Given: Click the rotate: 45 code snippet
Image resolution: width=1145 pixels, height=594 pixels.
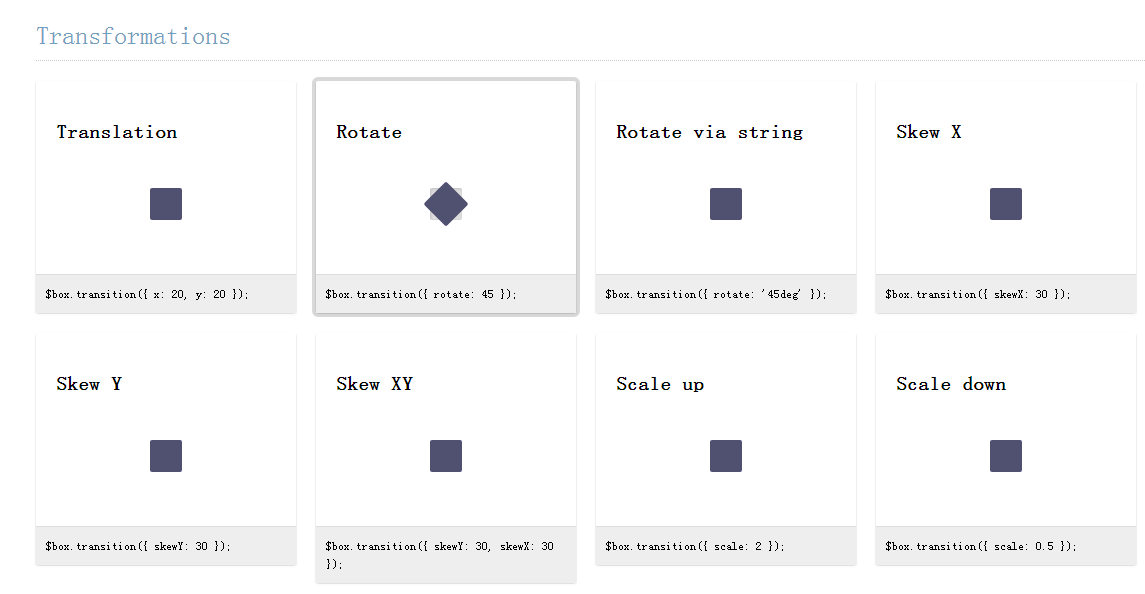Looking at the screenshot, I should (421, 294).
